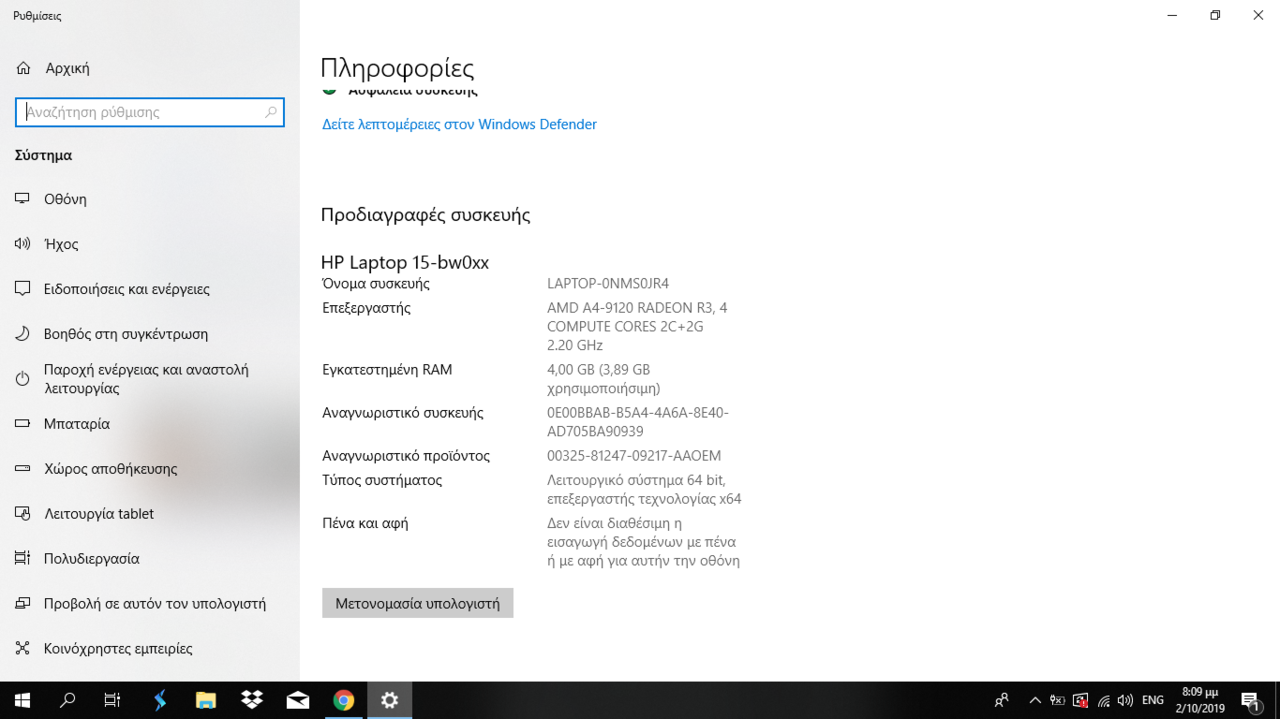This screenshot has height=719, width=1280.
Task: Click the magnifier icon in settings search box
Action: tap(270, 112)
